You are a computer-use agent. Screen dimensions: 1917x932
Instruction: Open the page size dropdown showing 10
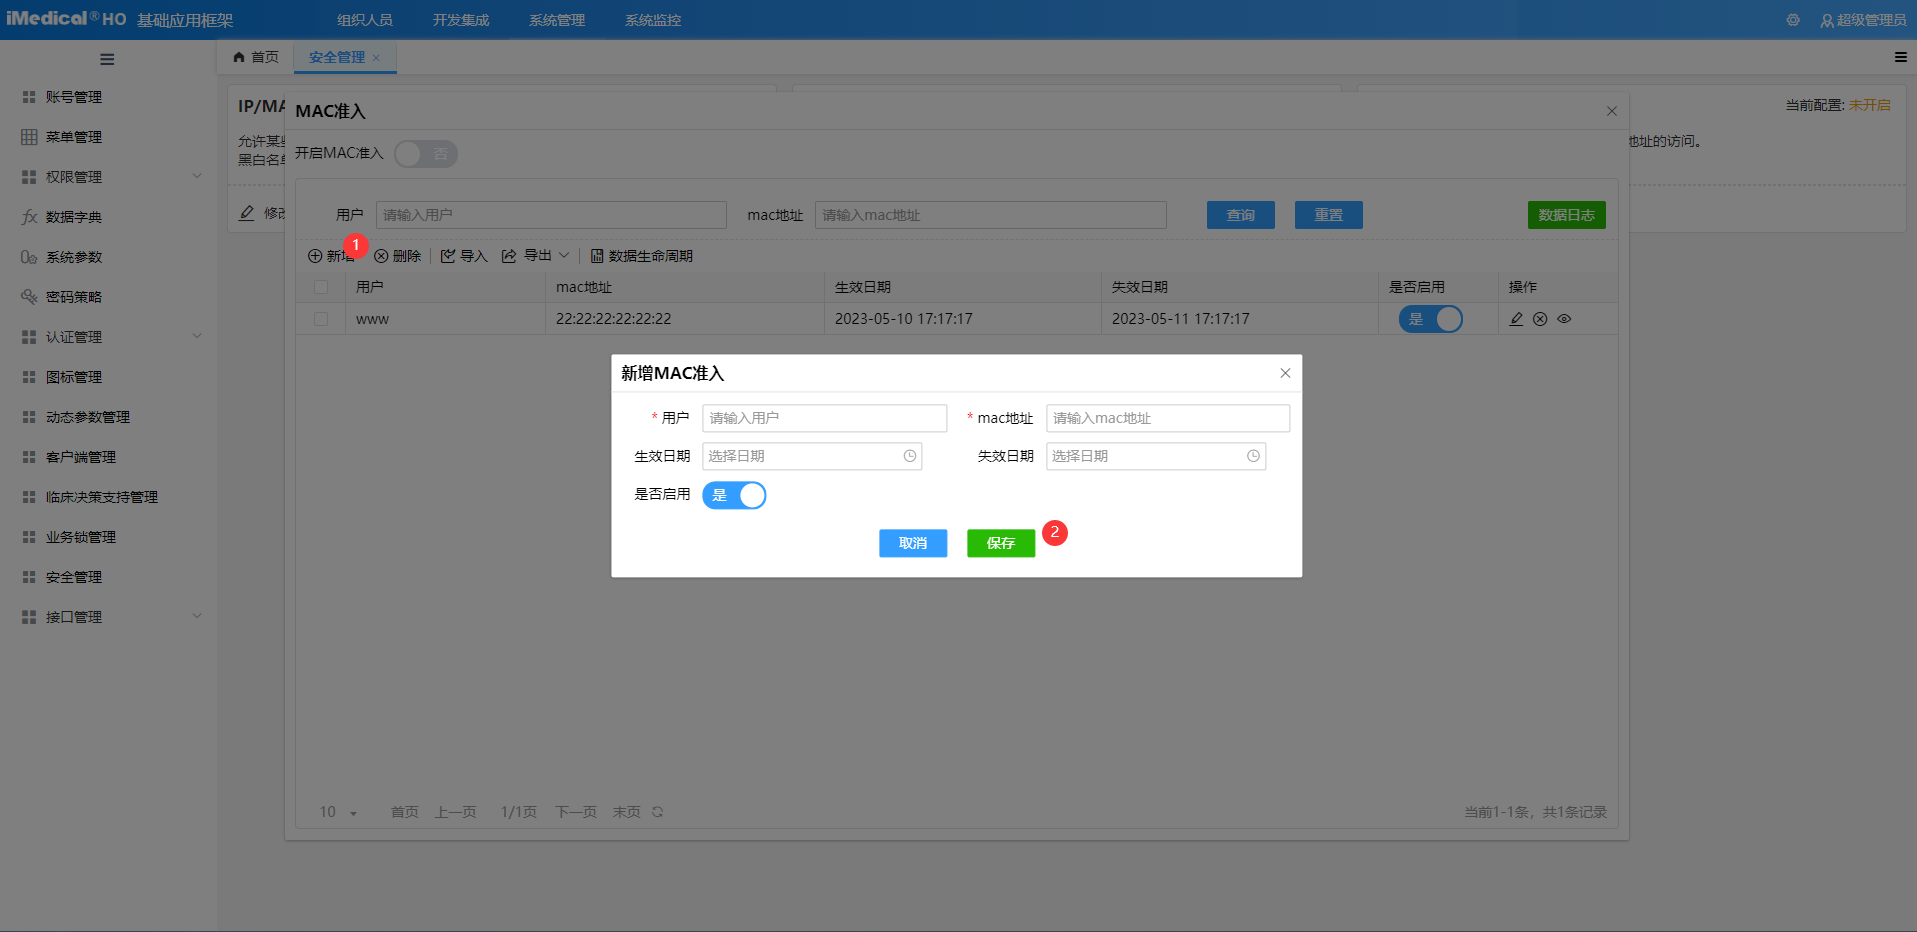pos(337,811)
